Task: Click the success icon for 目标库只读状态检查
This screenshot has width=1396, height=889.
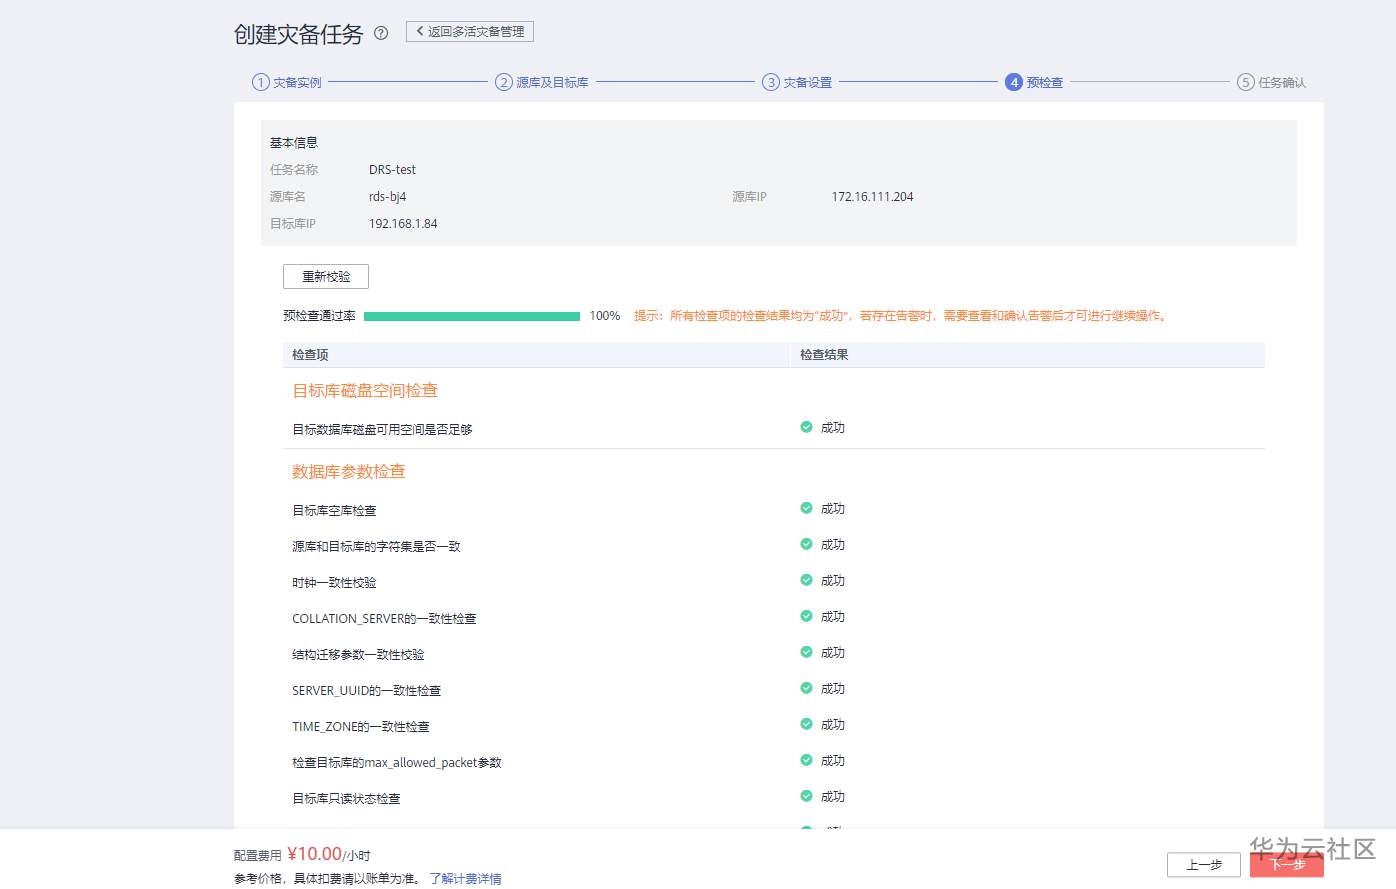Action: 806,796
